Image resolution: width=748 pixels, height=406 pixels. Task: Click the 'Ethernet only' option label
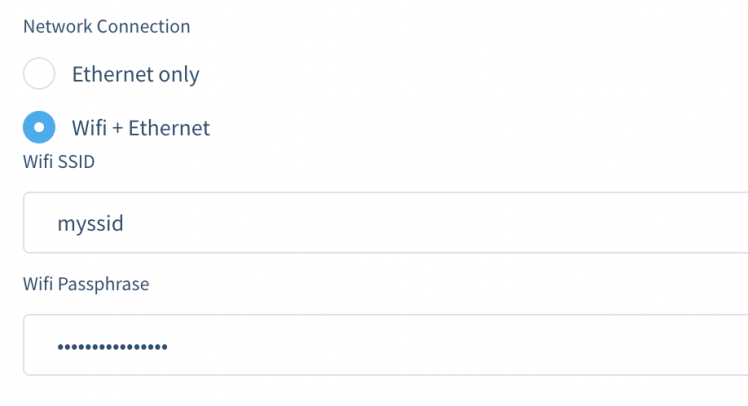tap(135, 75)
